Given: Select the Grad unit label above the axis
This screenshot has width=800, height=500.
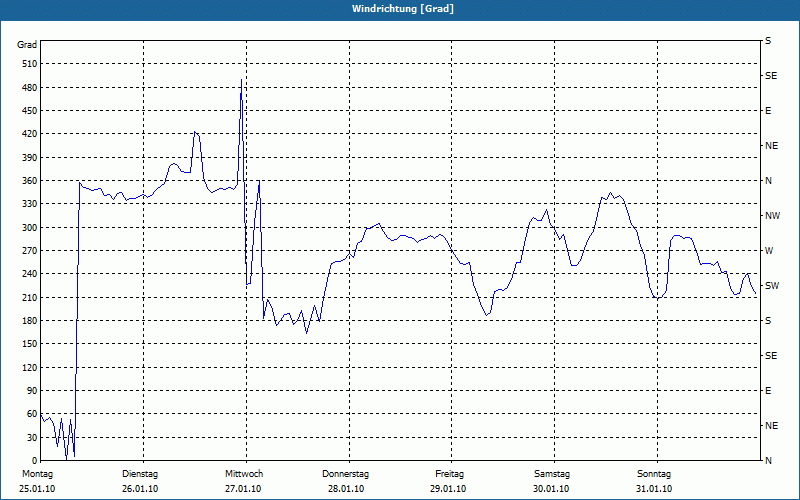Looking at the screenshot, I should click(x=27, y=45).
